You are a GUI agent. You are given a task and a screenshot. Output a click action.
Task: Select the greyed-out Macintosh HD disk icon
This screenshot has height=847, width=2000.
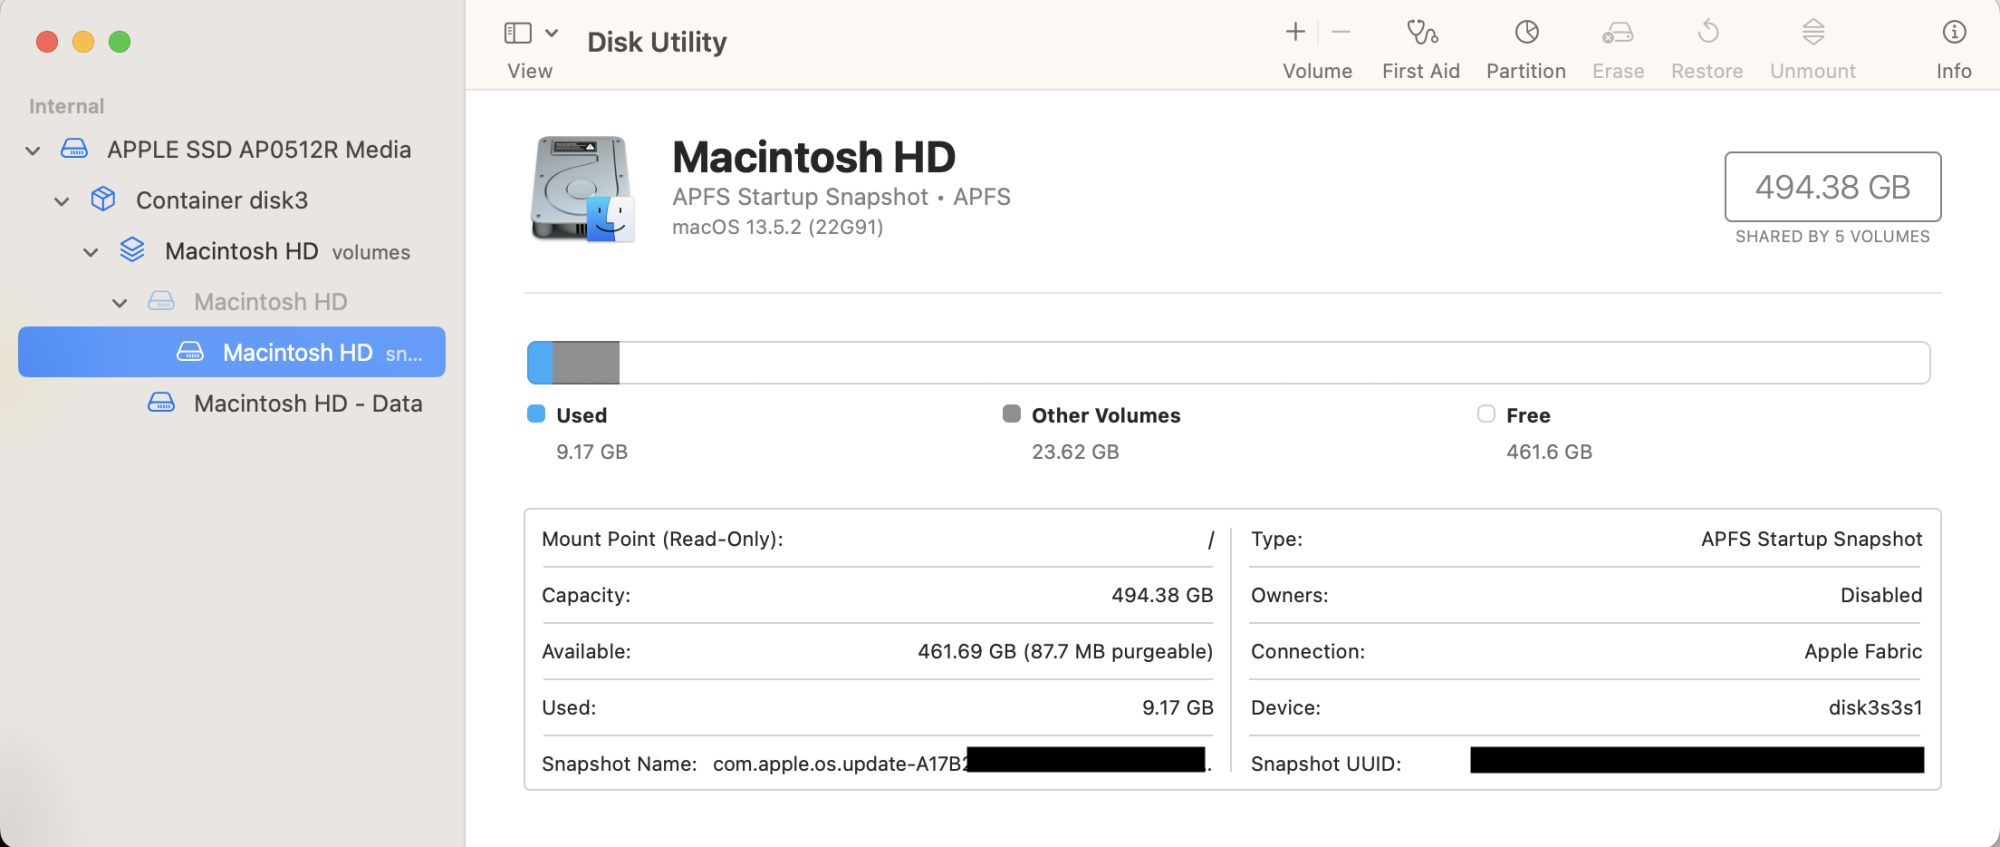point(161,301)
